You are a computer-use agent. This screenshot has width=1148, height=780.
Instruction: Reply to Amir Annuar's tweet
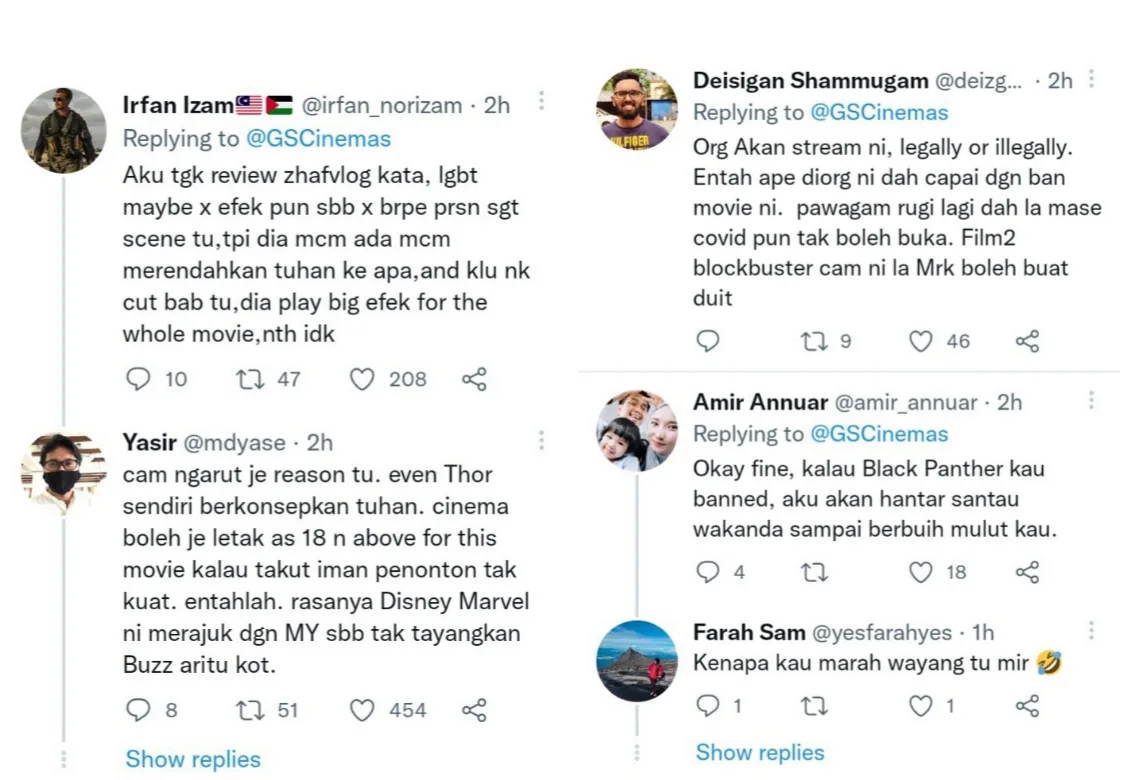pyautogui.click(x=708, y=572)
